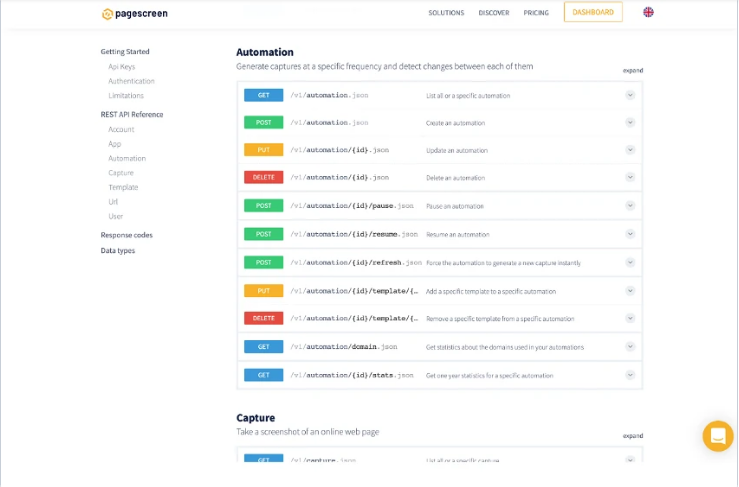This screenshot has width=739, height=487.
Task: Expand the Delete an automation chevron
Action: 630,177
